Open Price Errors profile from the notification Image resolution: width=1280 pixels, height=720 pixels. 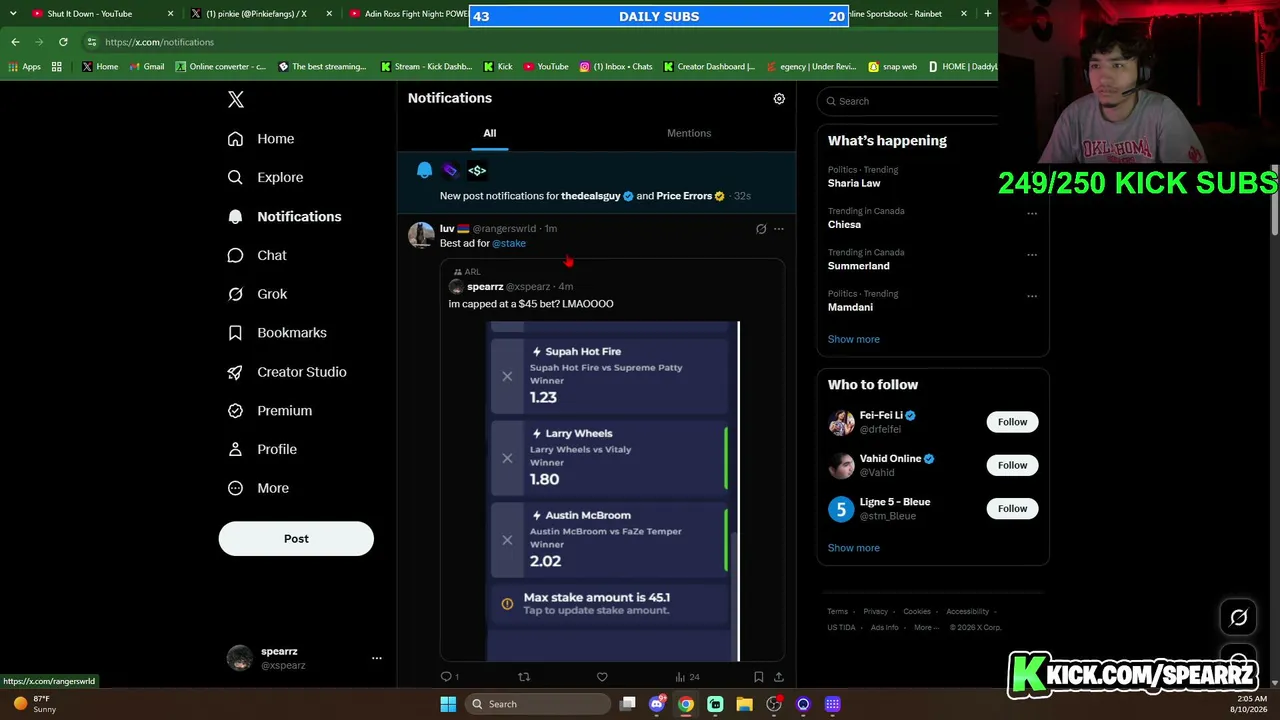point(684,196)
